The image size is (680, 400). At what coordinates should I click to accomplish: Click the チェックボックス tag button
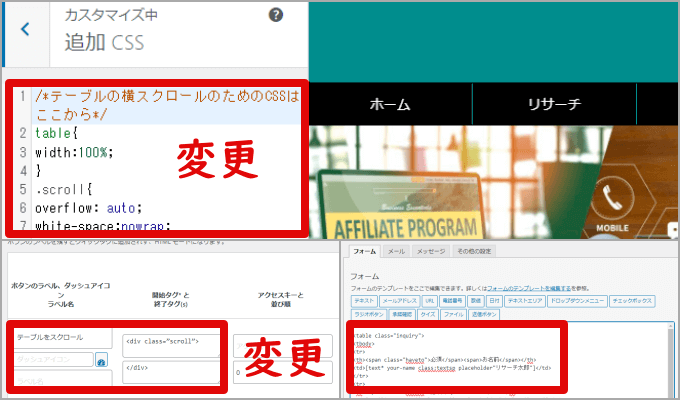pyautogui.click(x=632, y=301)
